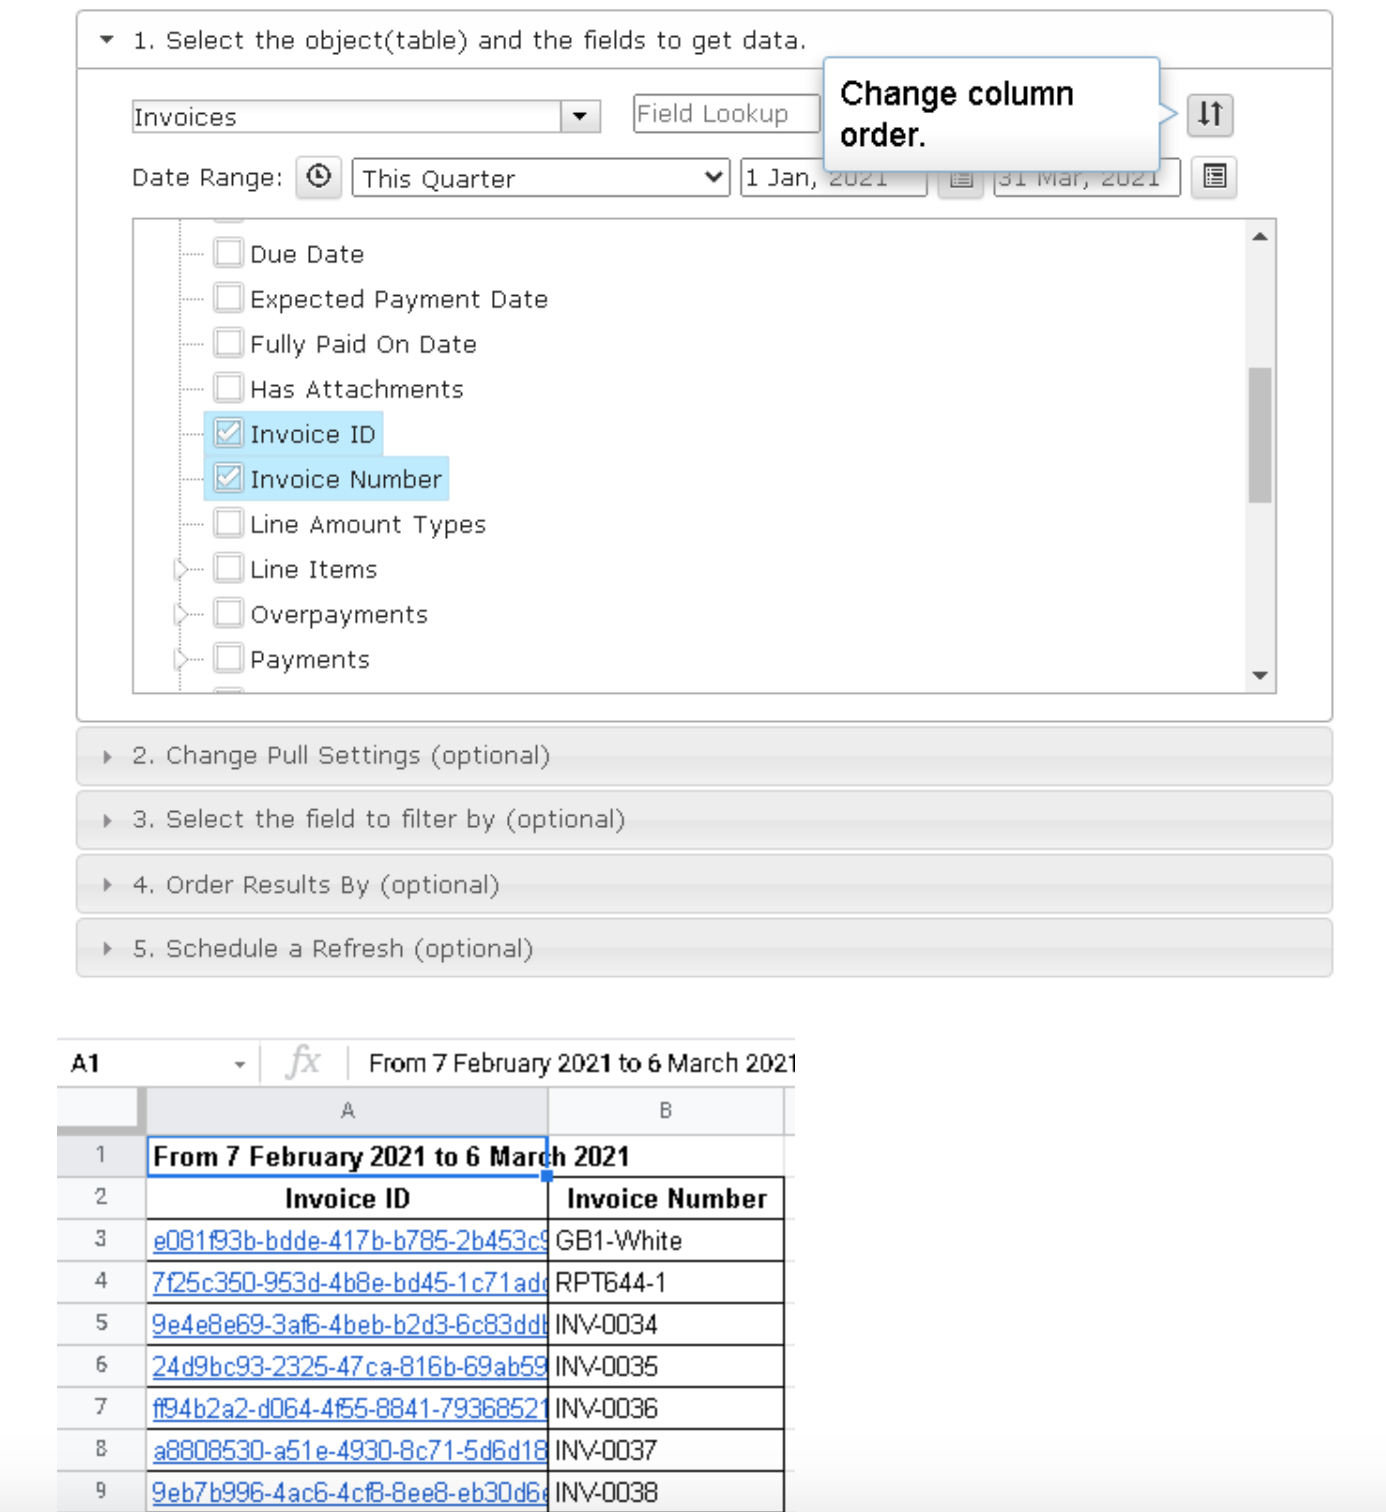
Task: Check the Line Items field
Action: point(229,568)
